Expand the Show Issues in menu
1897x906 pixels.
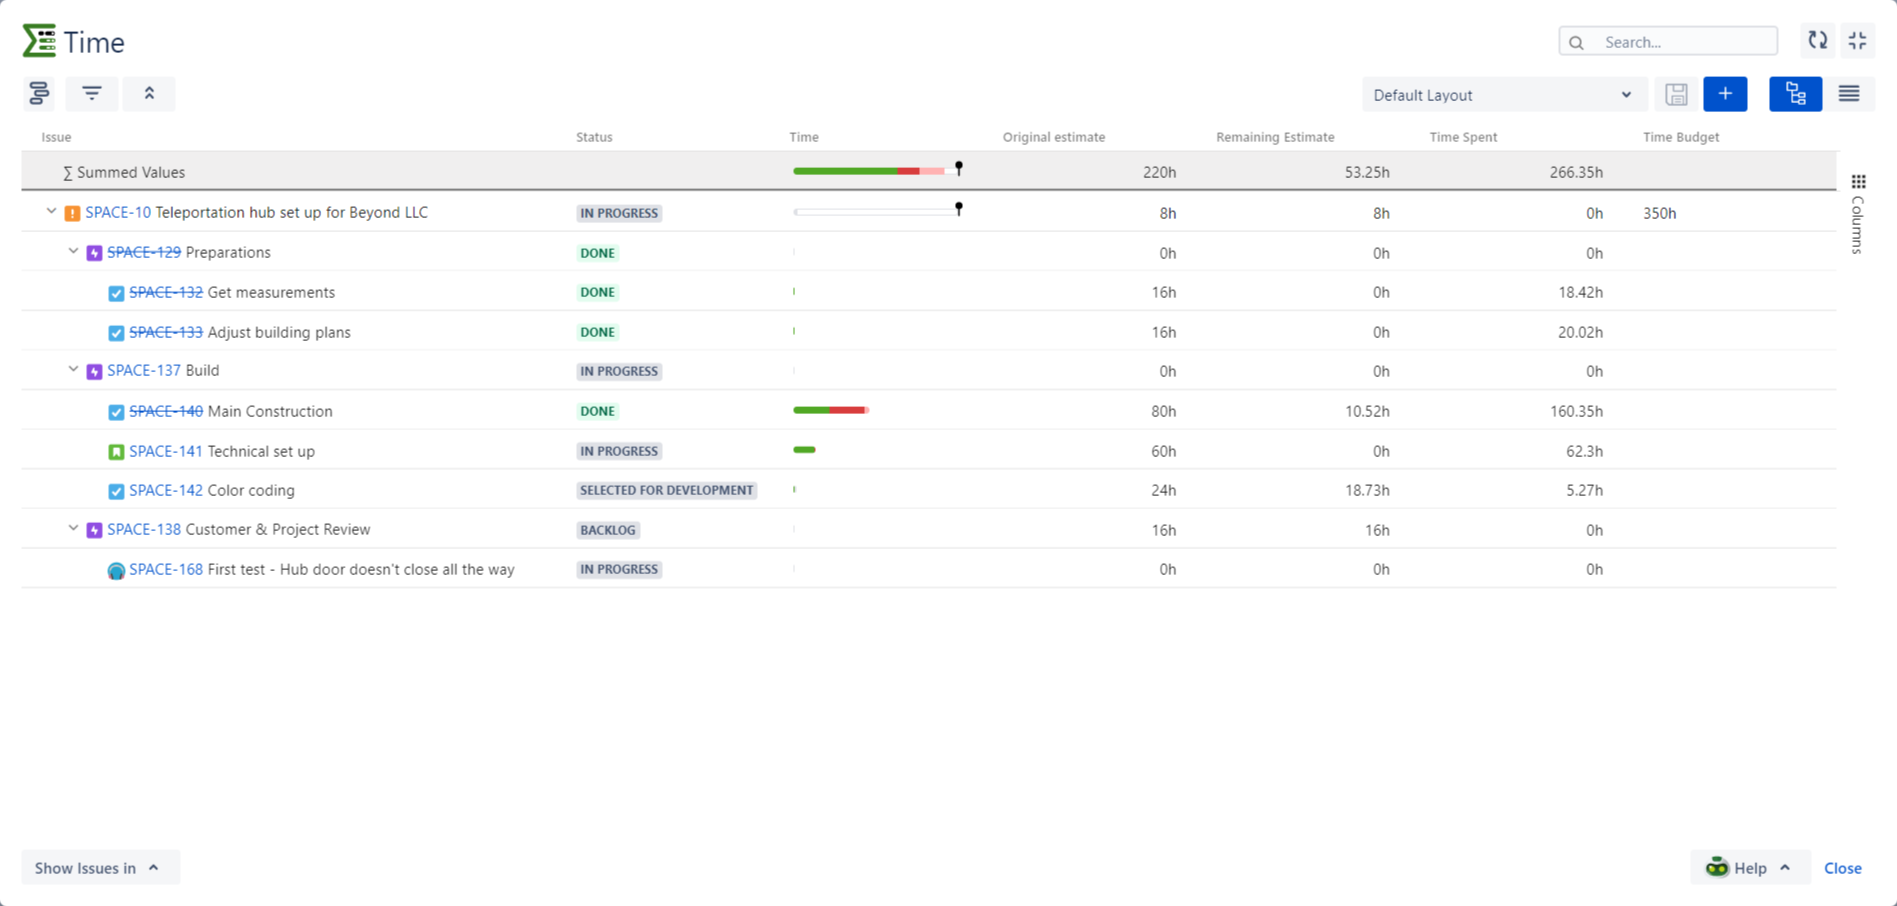99,867
